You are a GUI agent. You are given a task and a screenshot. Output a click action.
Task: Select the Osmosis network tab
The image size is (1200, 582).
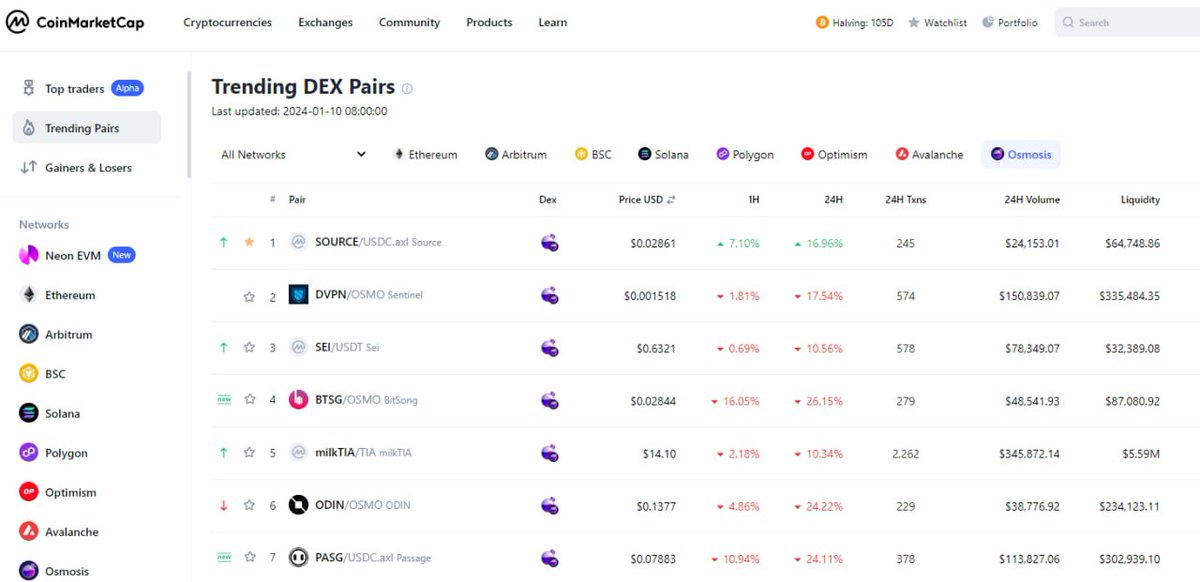pyautogui.click(x=1021, y=154)
